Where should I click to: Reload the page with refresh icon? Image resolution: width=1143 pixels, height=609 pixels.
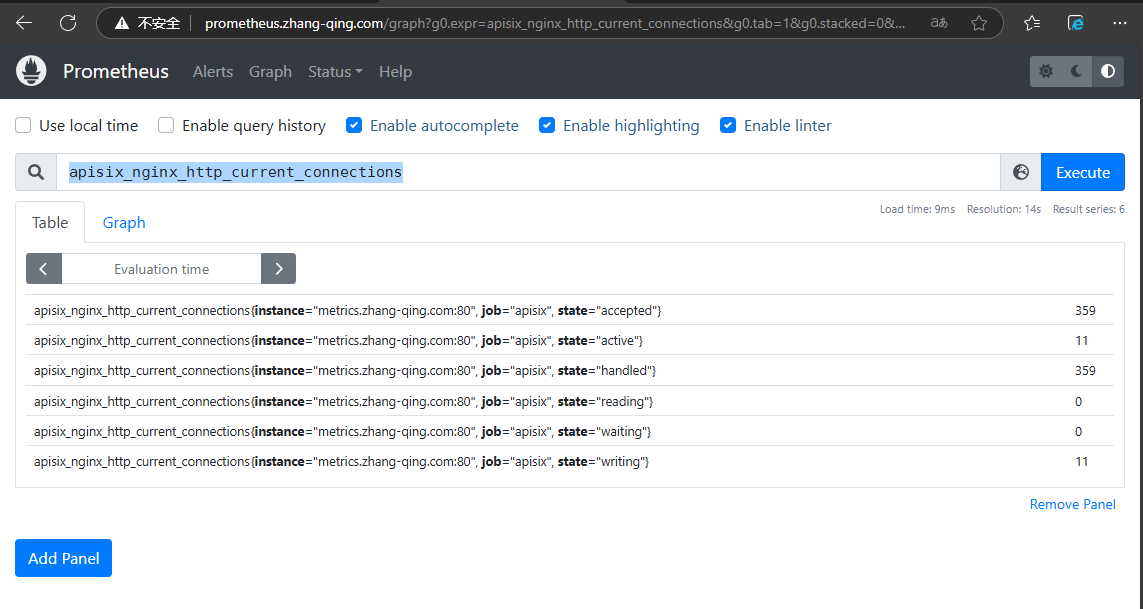point(68,23)
